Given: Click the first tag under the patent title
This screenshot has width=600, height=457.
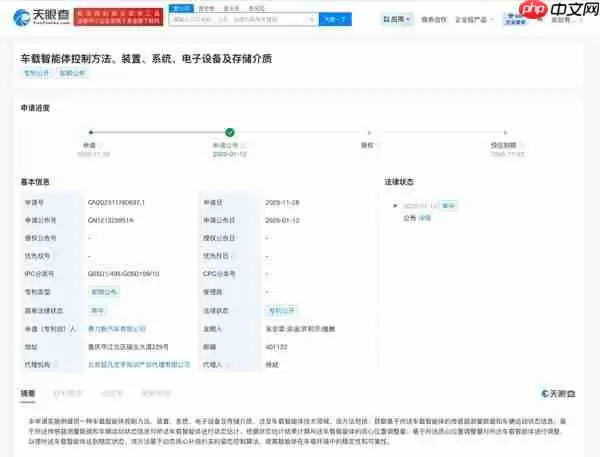Looking at the screenshot, I should (36, 73).
